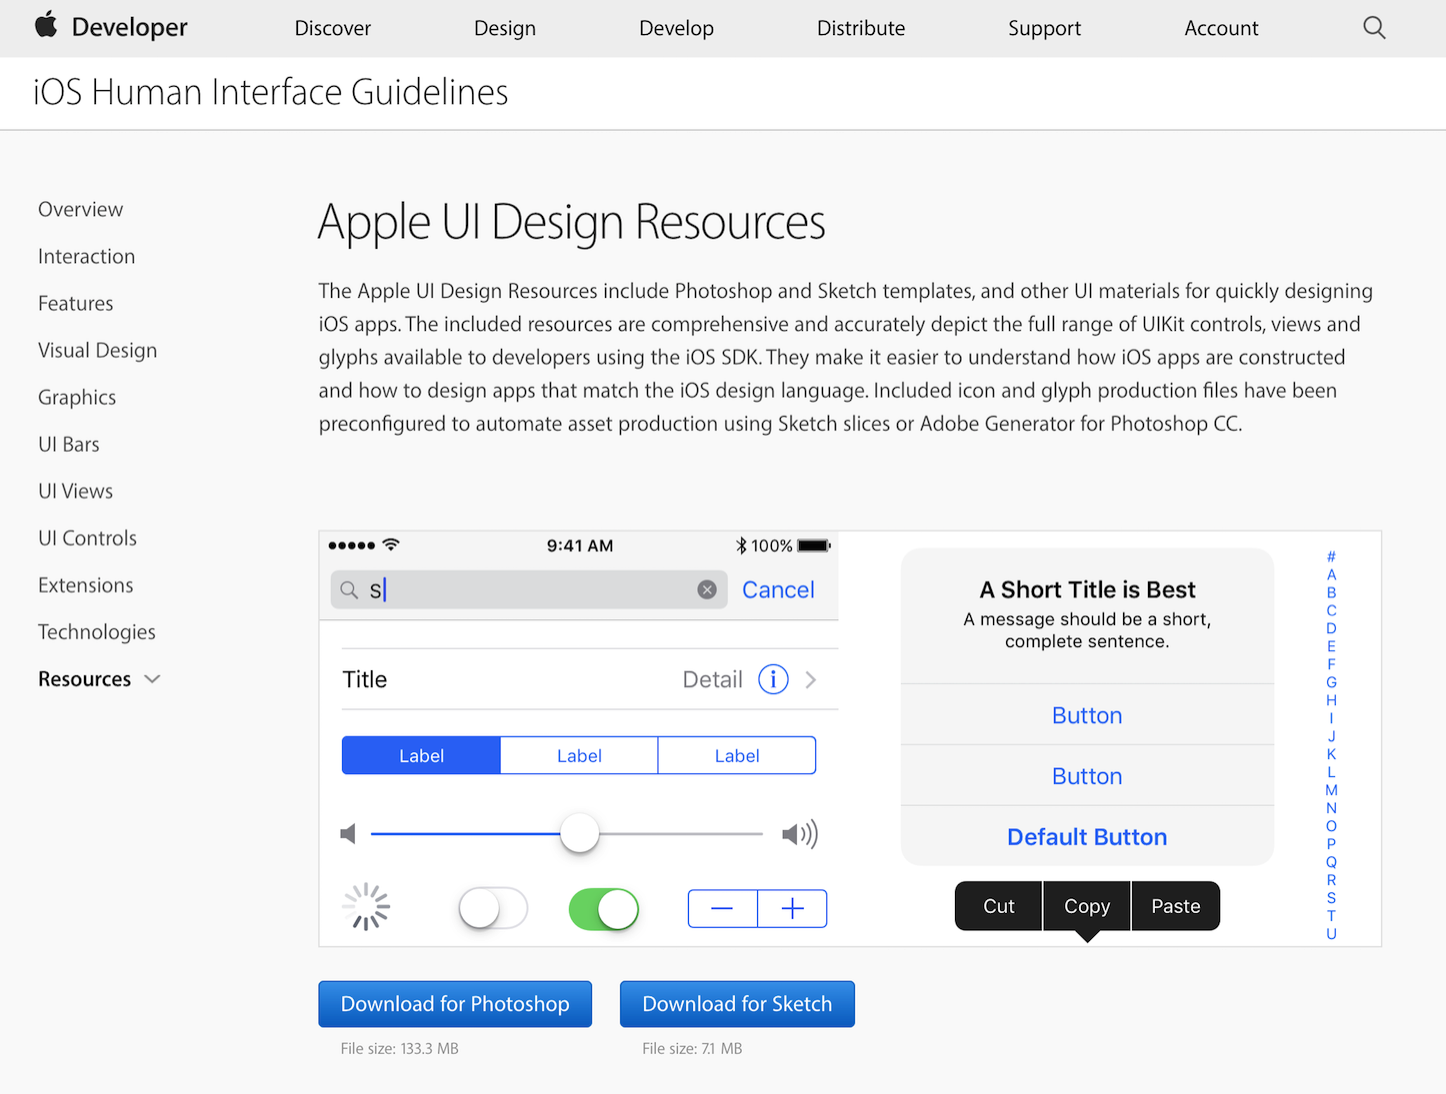Open the Discover menu
This screenshot has height=1094, width=1446.
coord(333,28)
